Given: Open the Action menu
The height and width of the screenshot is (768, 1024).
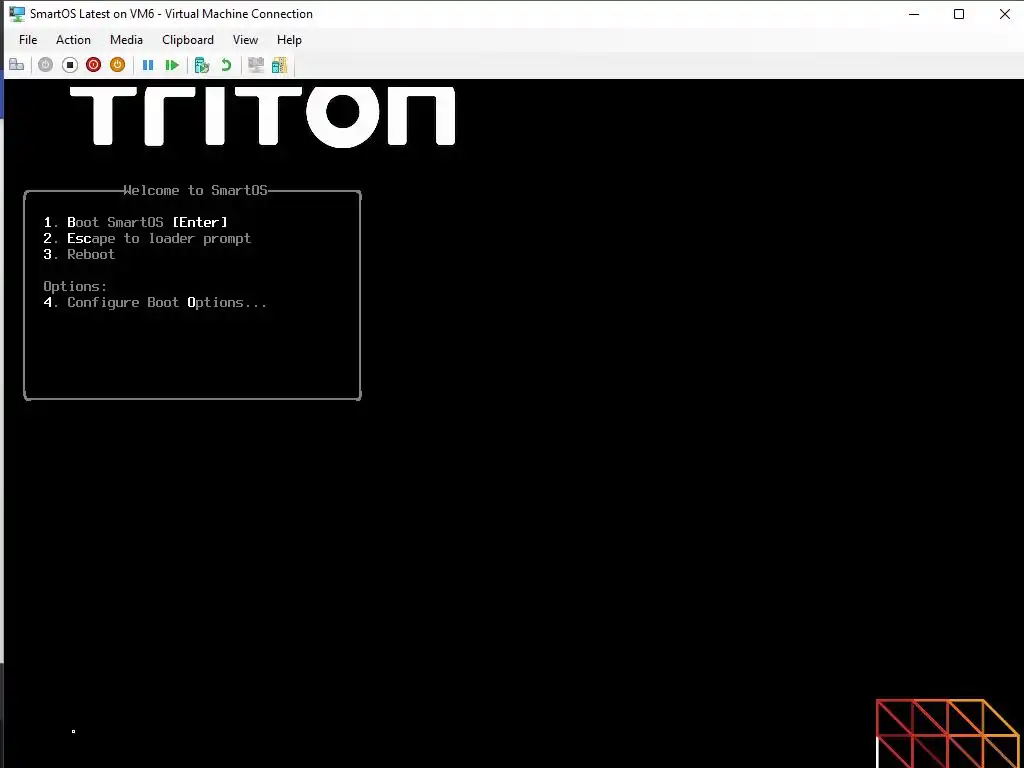Looking at the screenshot, I should click(x=73, y=40).
